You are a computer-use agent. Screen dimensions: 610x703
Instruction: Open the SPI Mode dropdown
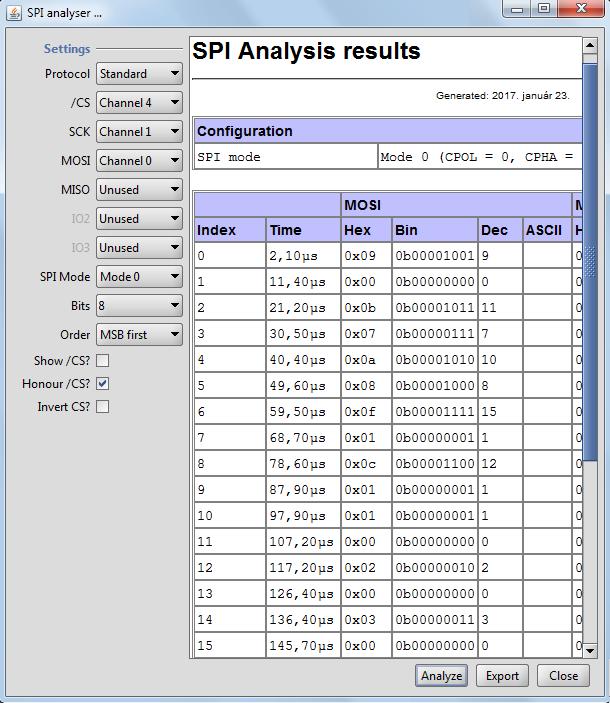tap(139, 277)
